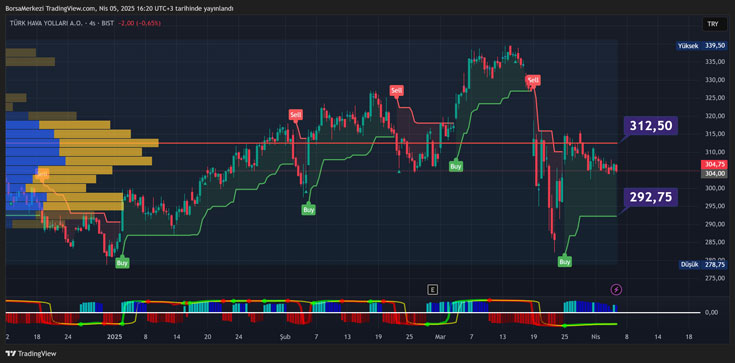Click the 315,00 price axis label
Viewport: 735px width, 363px height.
pyautogui.click(x=715, y=134)
